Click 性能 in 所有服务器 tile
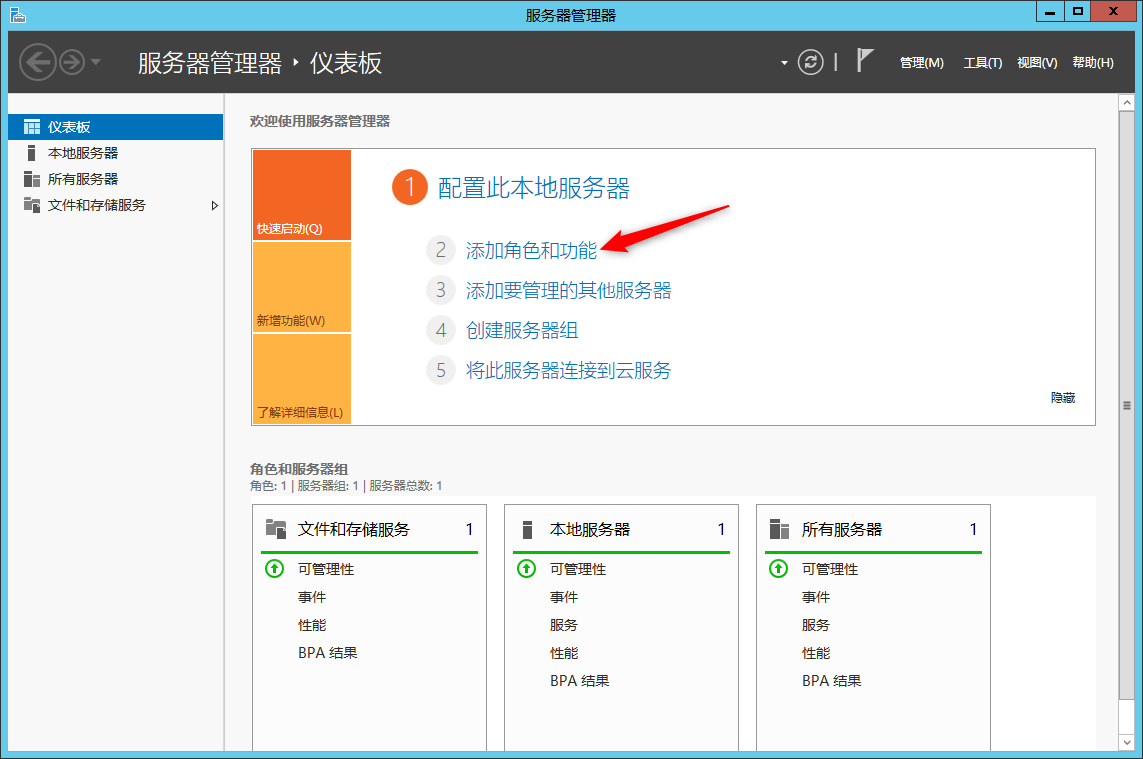This screenshot has width=1143, height=759. tap(816, 653)
